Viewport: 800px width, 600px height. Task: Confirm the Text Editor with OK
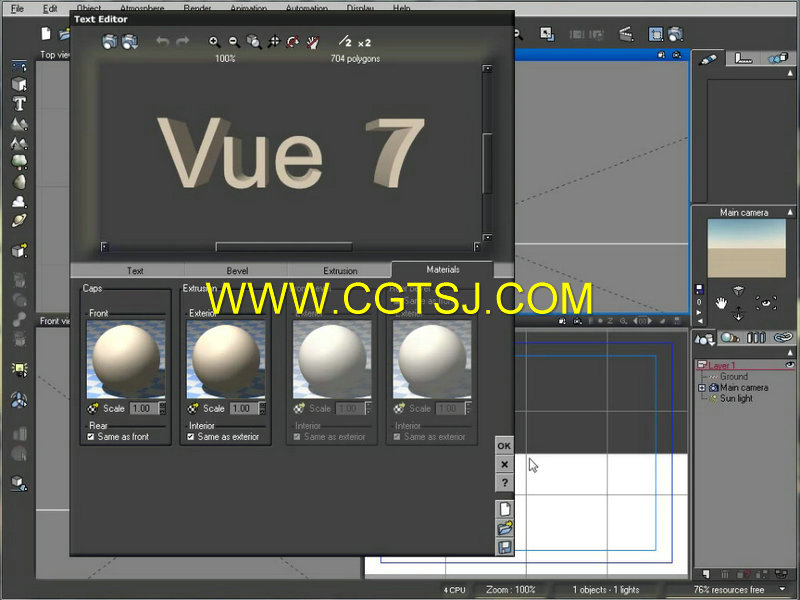coord(504,446)
